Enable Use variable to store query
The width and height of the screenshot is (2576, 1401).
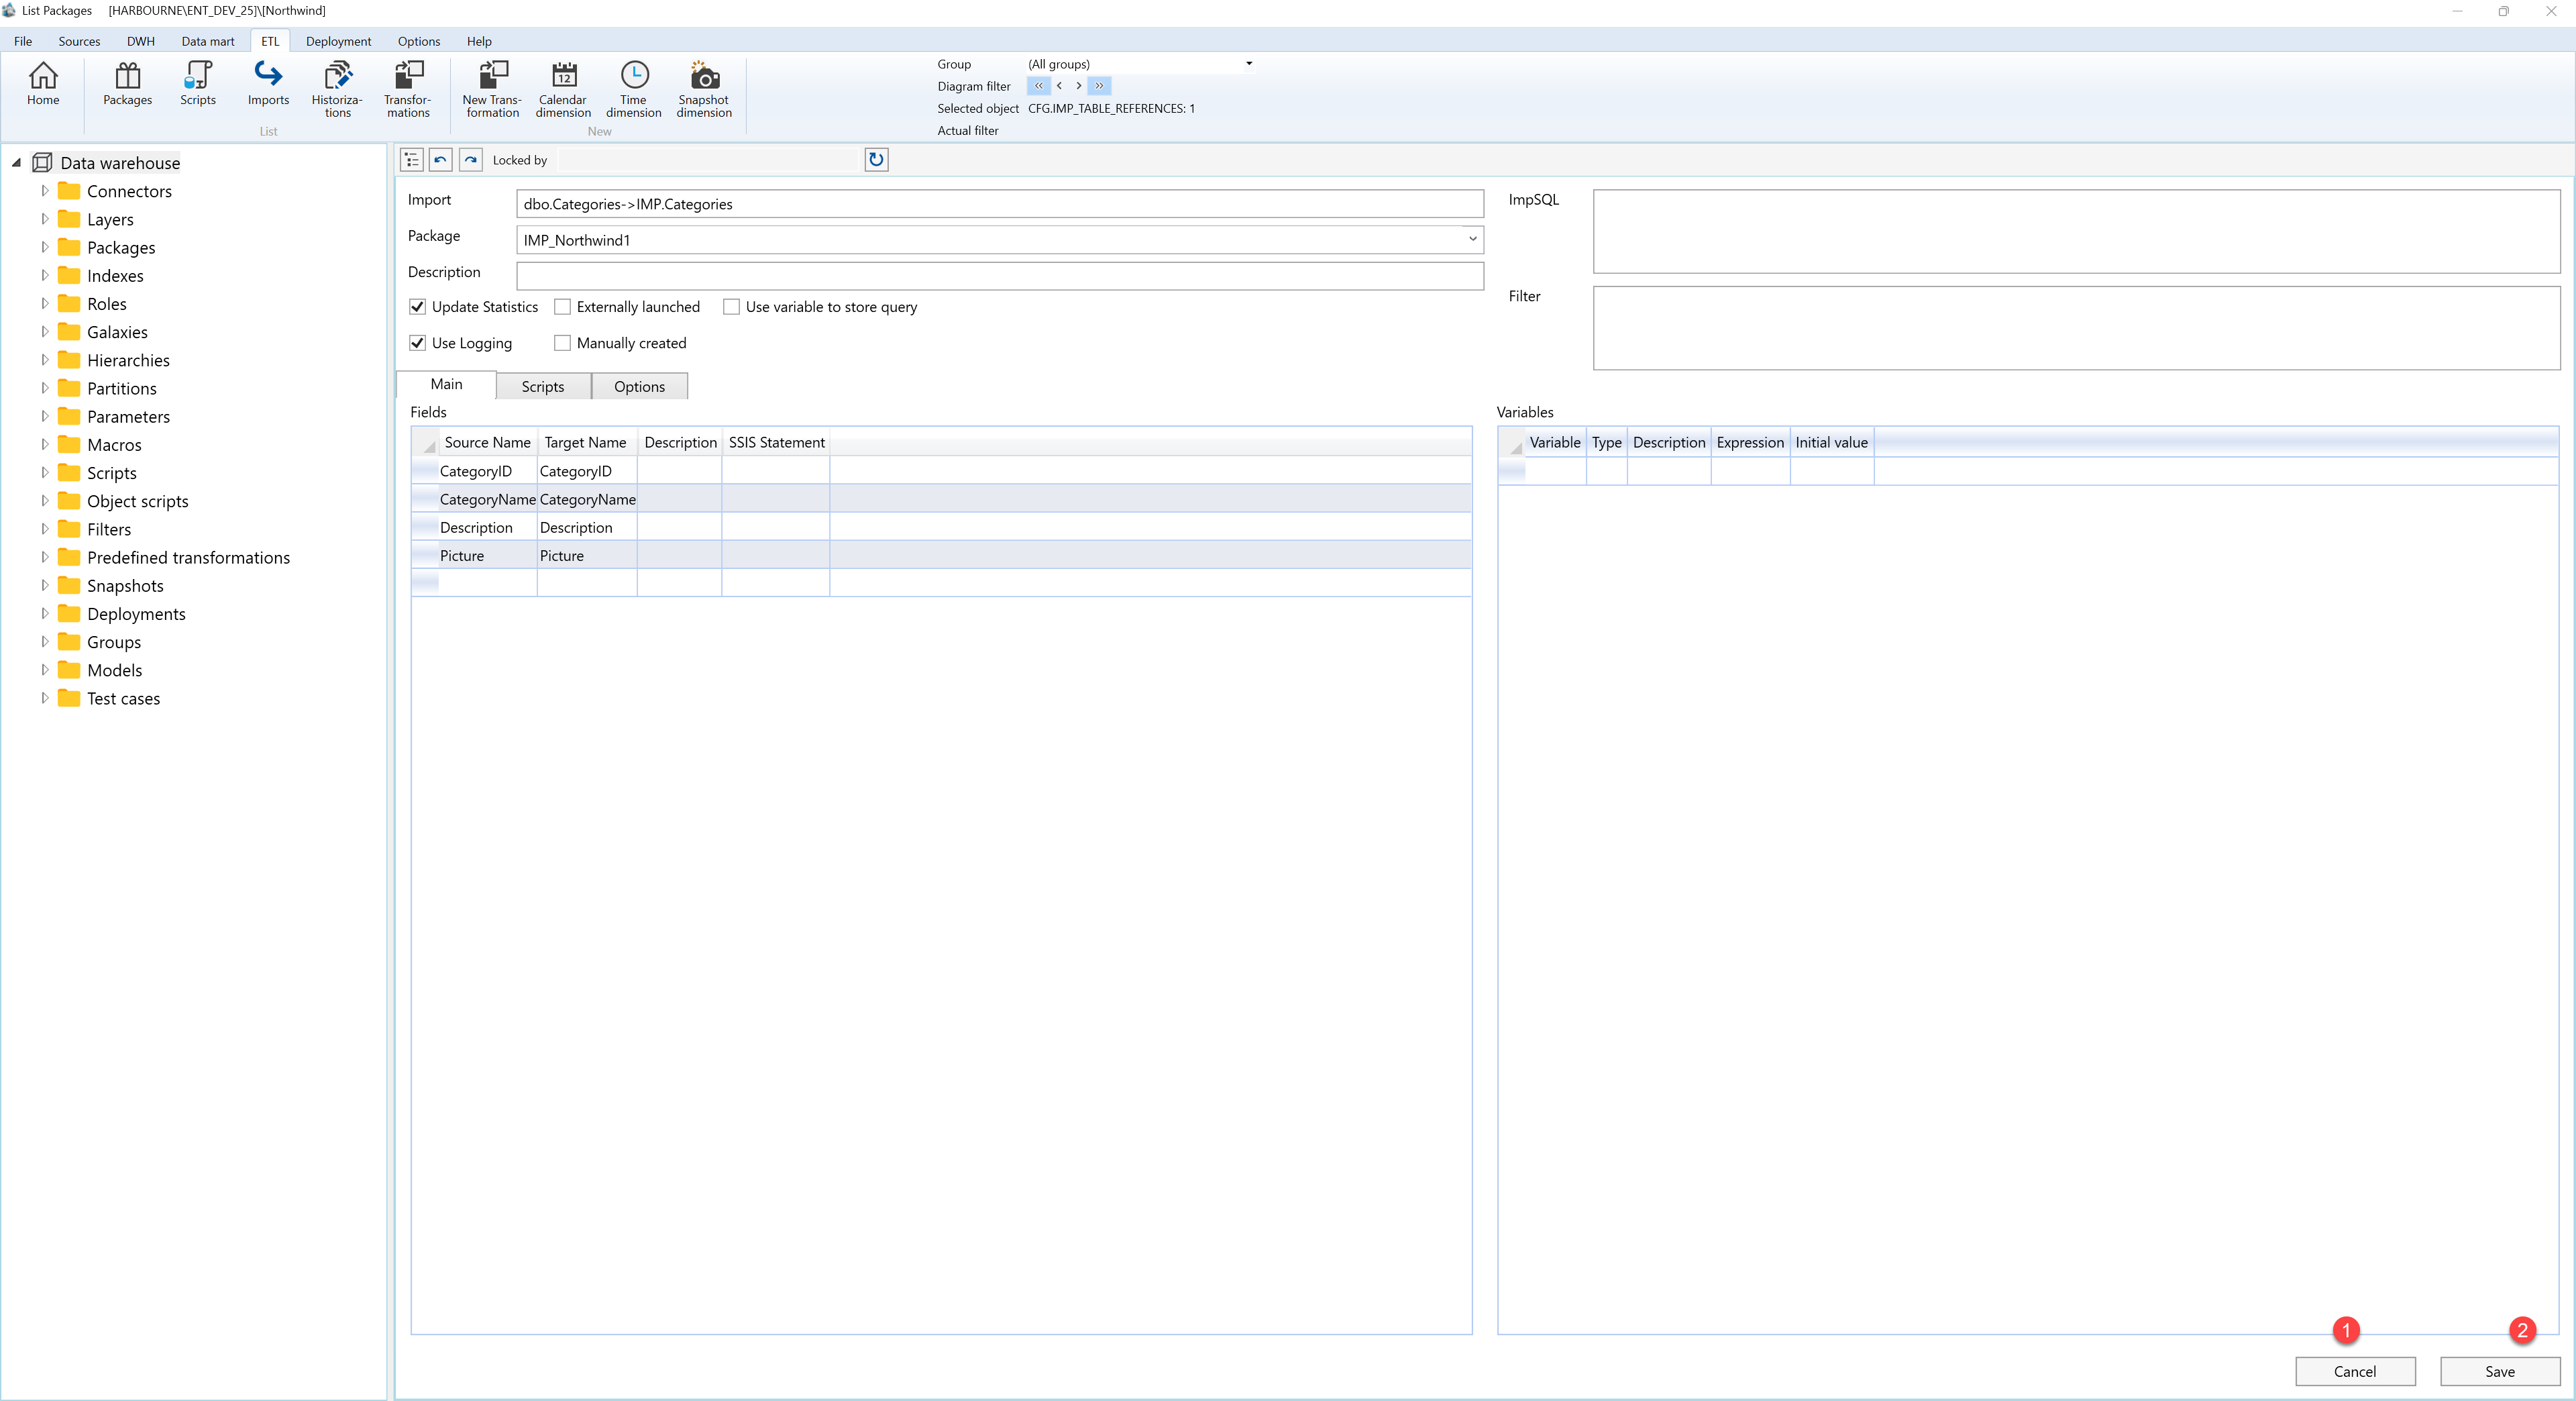pyautogui.click(x=732, y=307)
